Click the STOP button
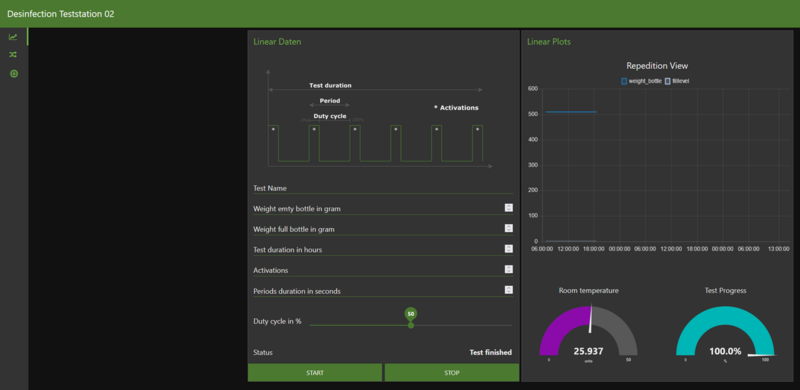800x390 pixels. (452, 373)
